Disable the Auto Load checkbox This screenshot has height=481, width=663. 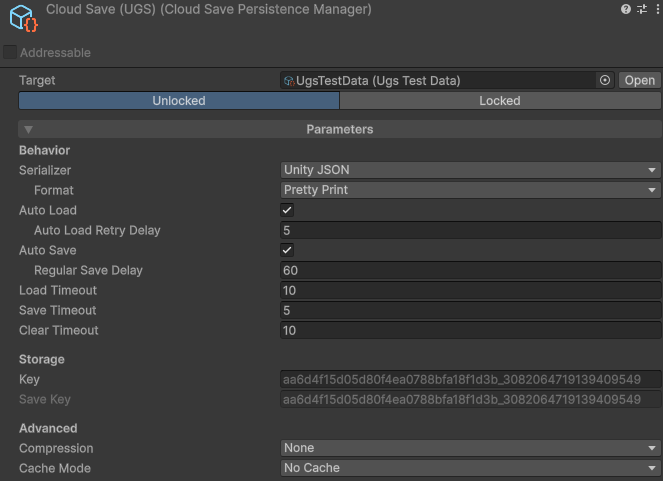[x=287, y=210]
